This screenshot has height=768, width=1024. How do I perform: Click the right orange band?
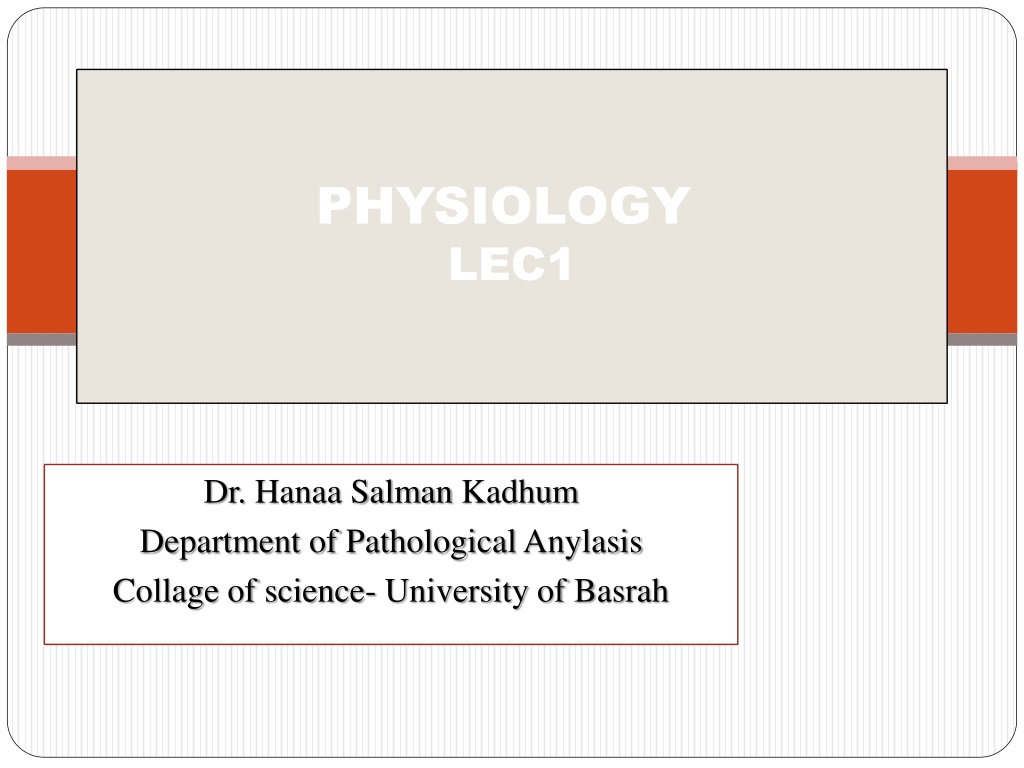[982, 251]
